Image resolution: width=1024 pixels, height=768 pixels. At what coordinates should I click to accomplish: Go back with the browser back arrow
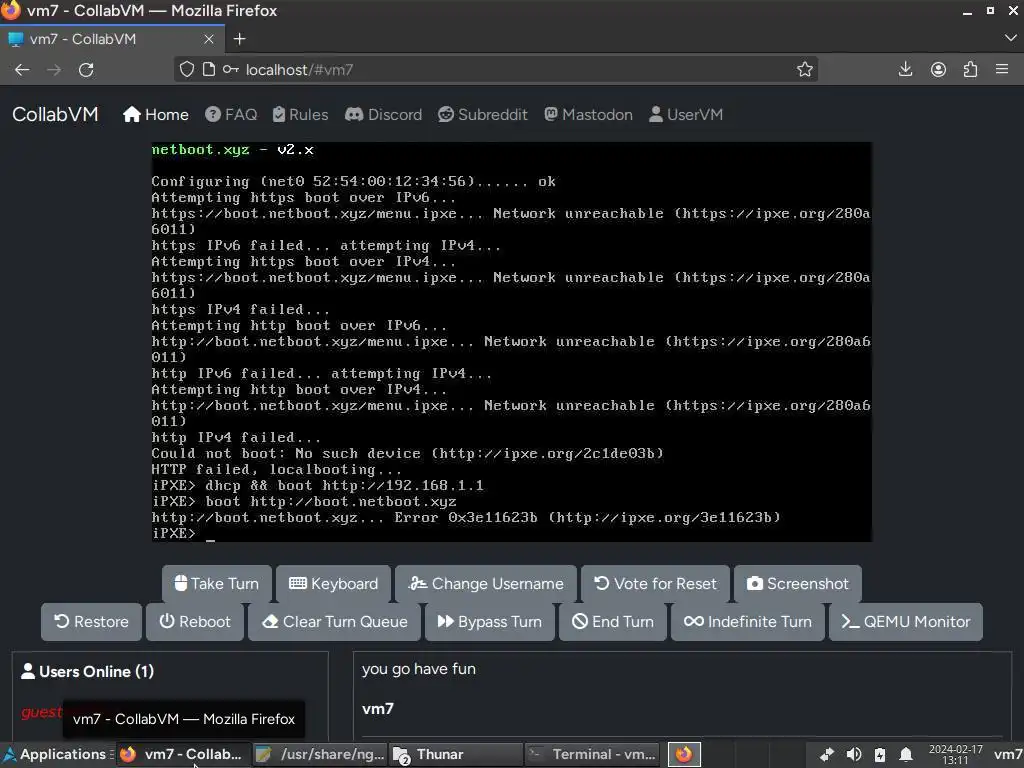(22, 70)
